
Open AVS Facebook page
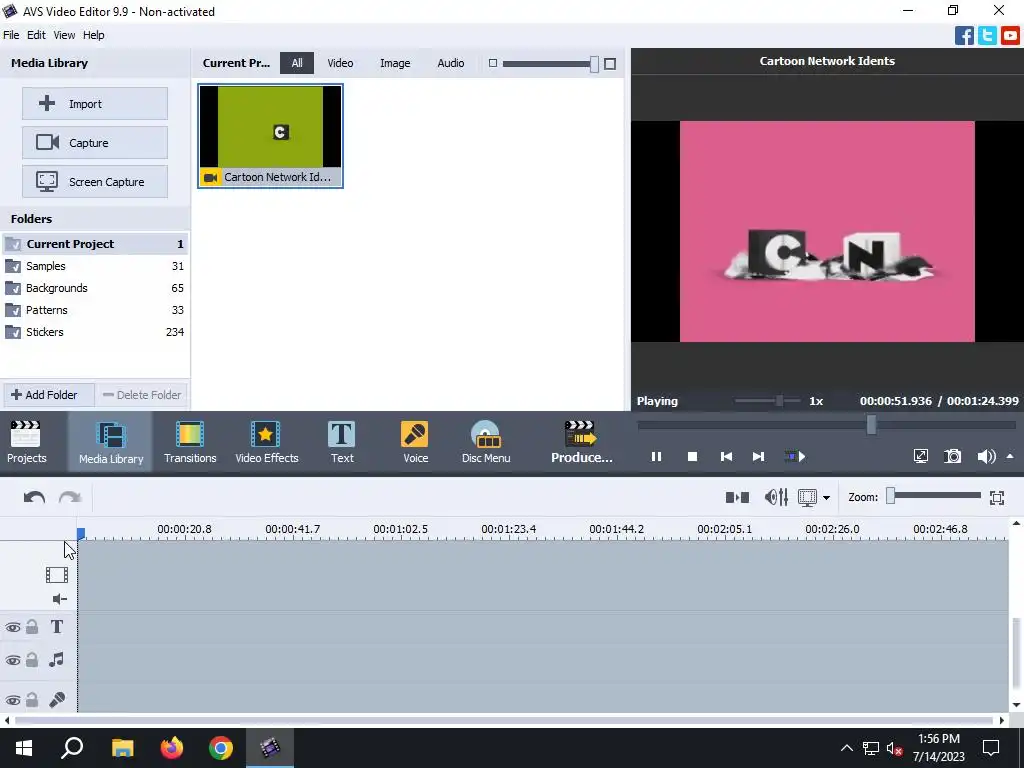coord(964,35)
